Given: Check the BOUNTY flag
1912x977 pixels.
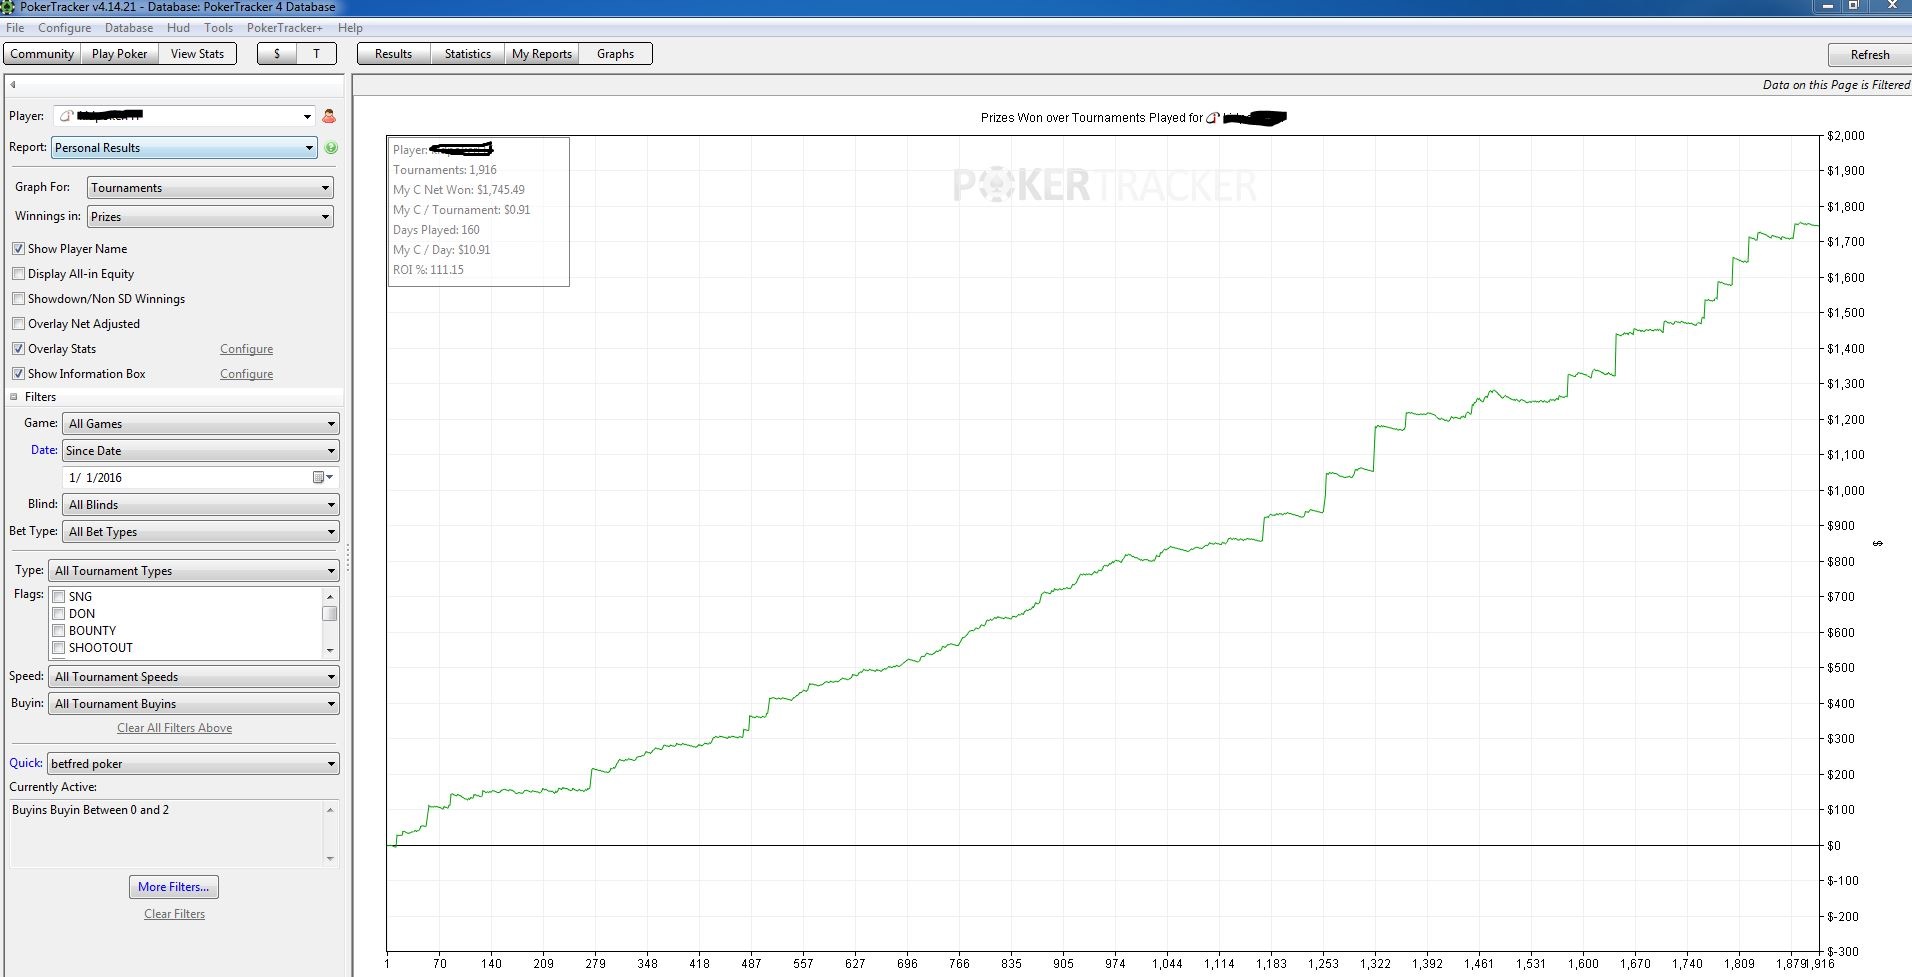Looking at the screenshot, I should click(59, 631).
